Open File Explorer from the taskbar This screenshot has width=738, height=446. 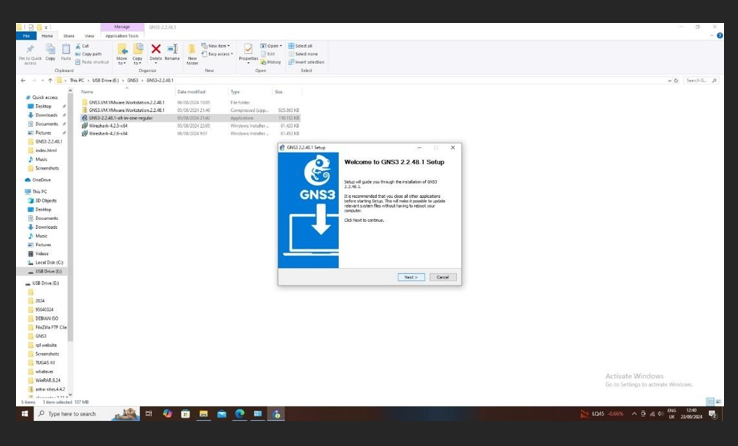point(203,414)
